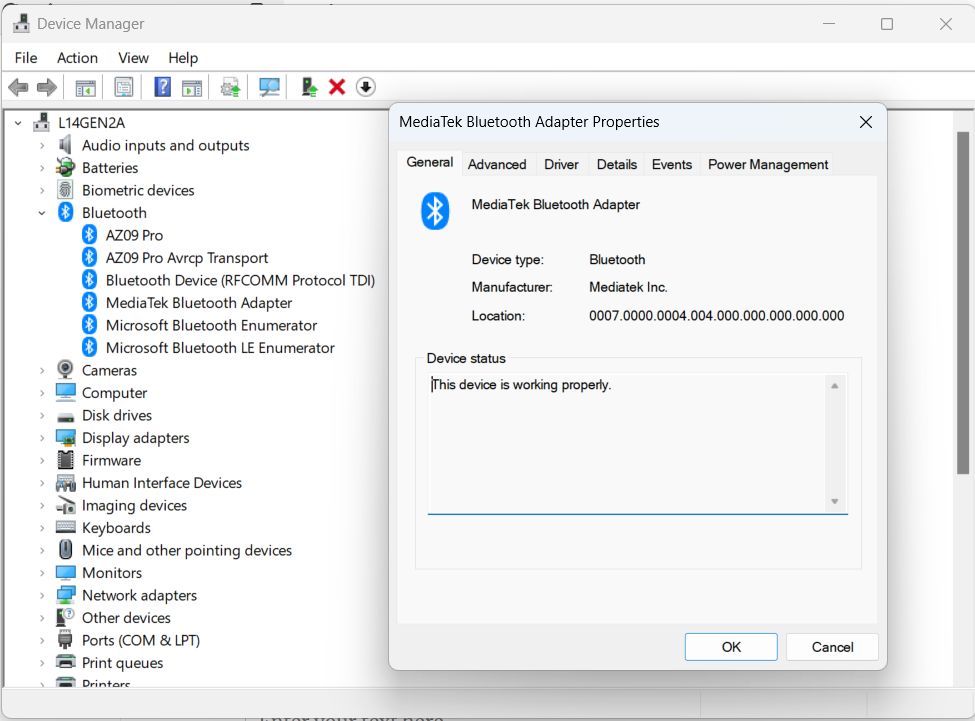Switch to the Advanced tab
Screen dimensions: 975x721
tap(497, 164)
